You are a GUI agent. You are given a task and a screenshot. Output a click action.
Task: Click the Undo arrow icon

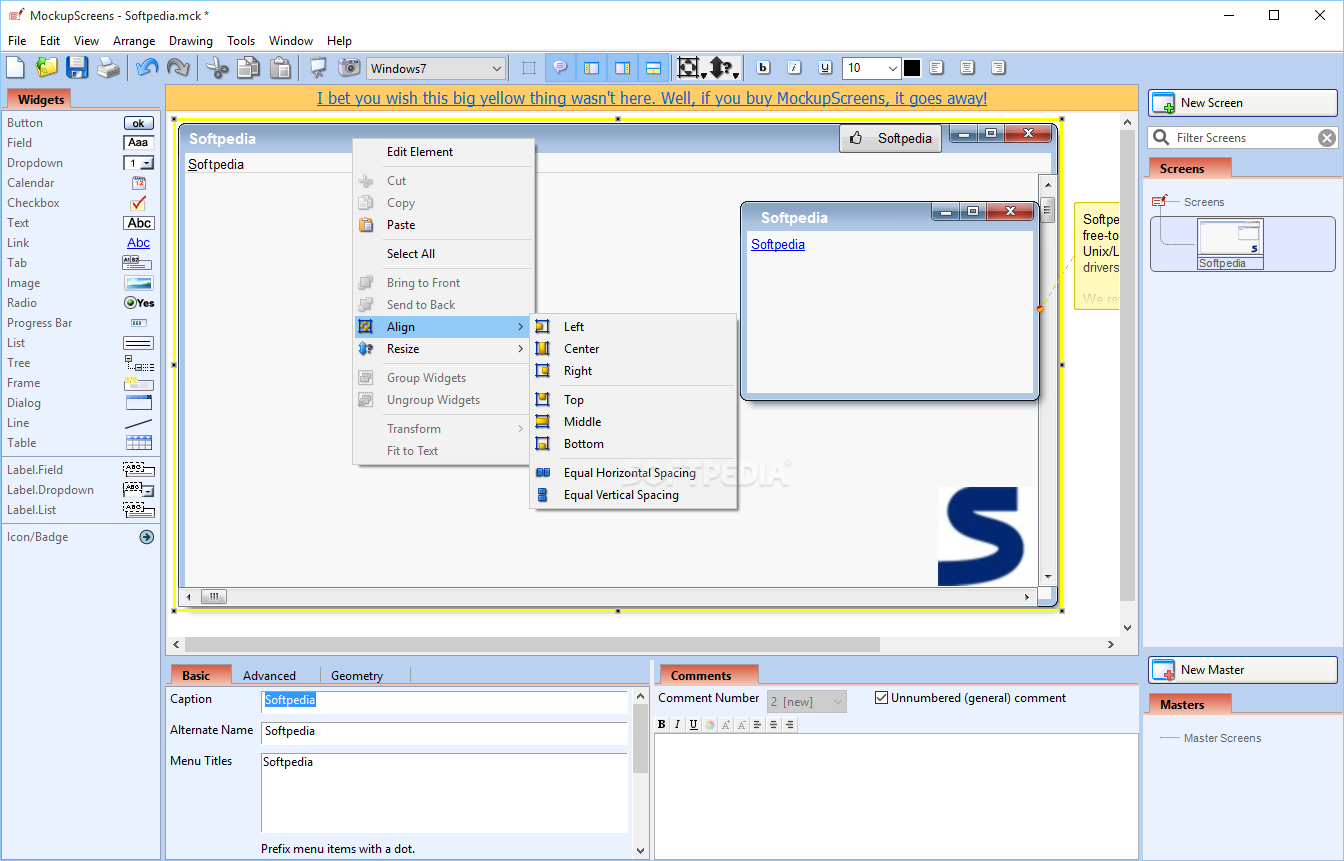[147, 68]
